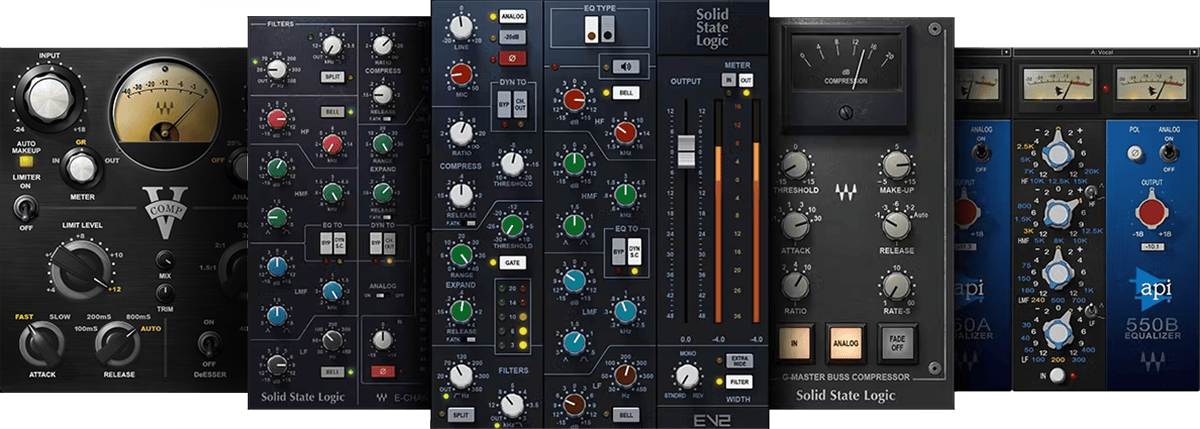This screenshot has width=1200, height=429.
Task: Click the WIDTH knob in EV2
Action: [x=686, y=375]
